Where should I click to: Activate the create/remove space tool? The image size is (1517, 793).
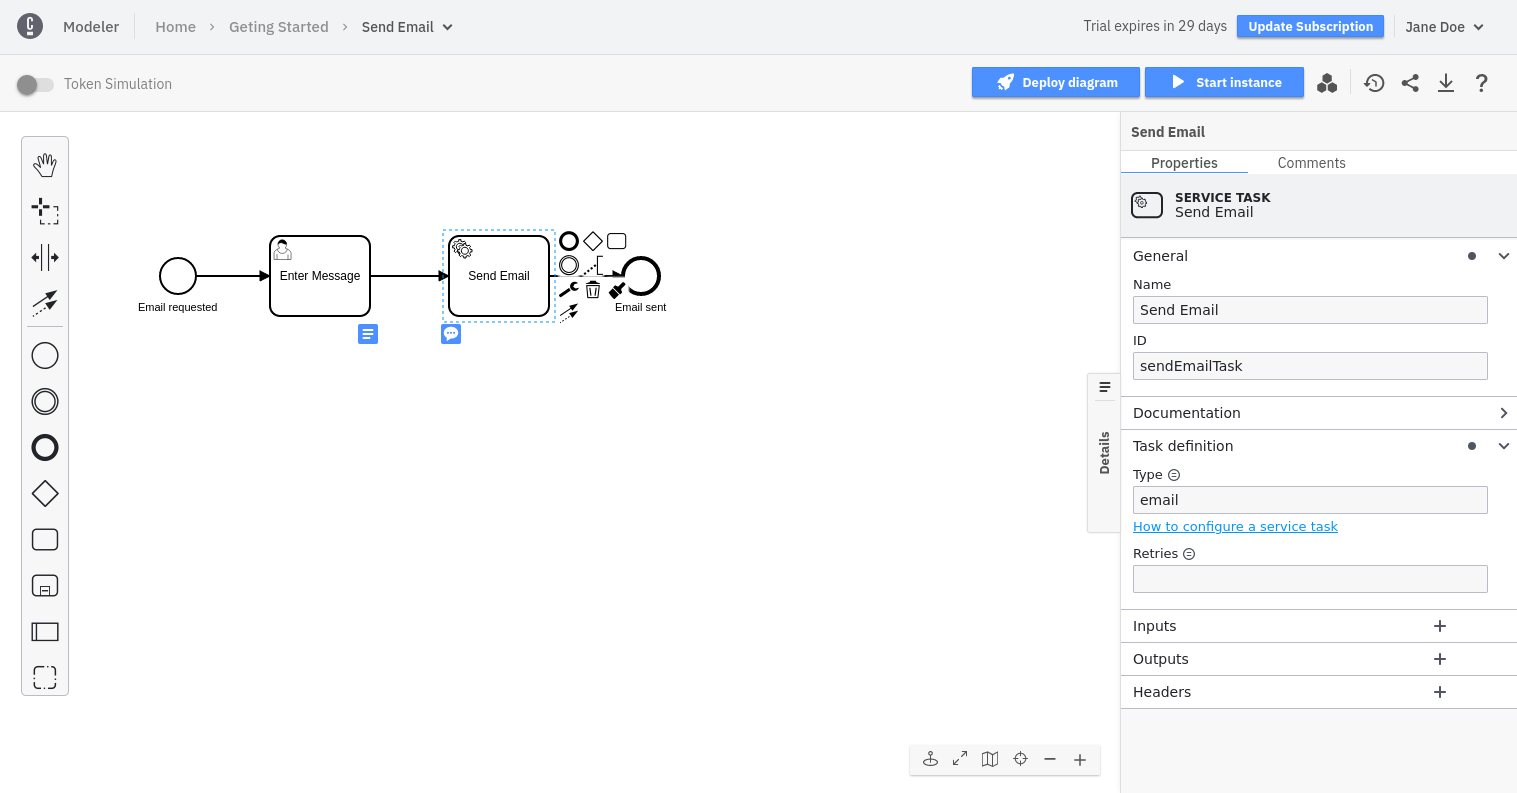(45, 257)
